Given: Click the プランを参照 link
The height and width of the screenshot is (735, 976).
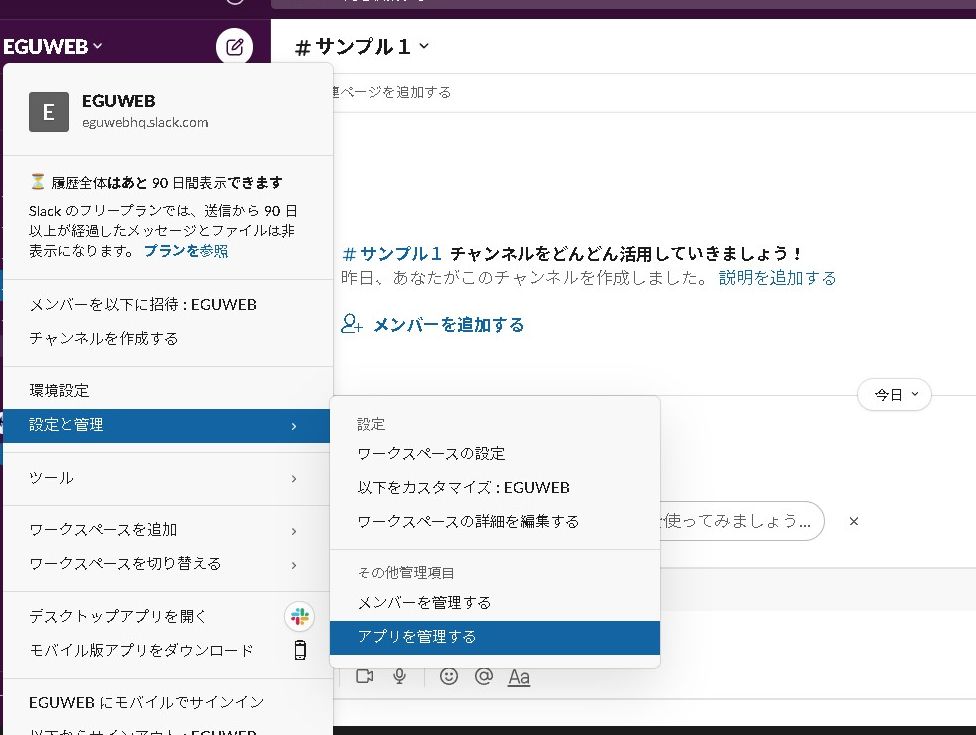Looking at the screenshot, I should (186, 251).
